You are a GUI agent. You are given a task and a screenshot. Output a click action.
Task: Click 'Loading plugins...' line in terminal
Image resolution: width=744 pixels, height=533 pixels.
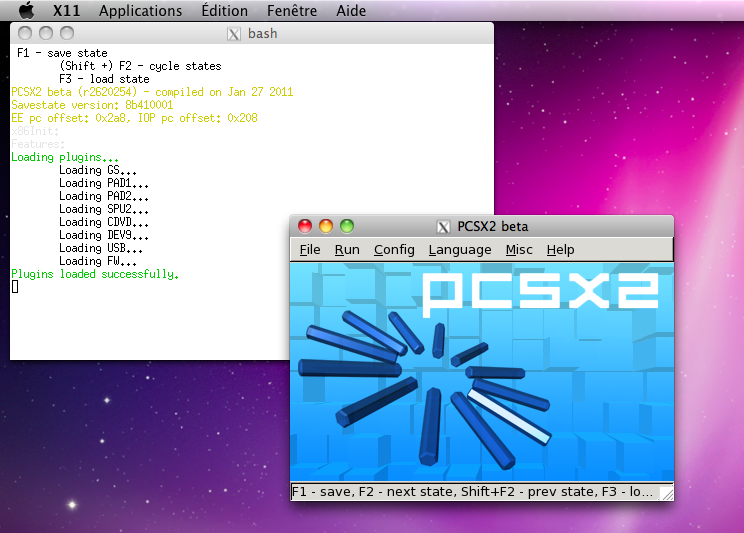pos(65,157)
